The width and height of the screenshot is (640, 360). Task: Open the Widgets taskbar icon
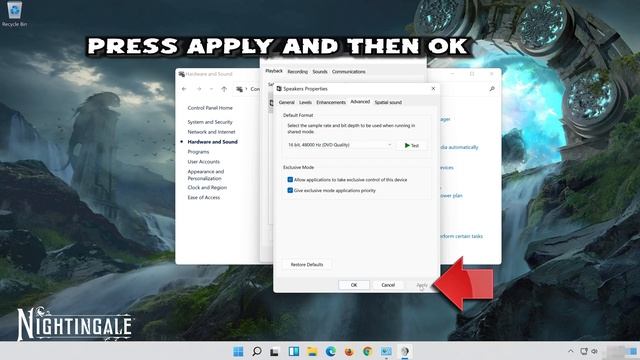293,351
